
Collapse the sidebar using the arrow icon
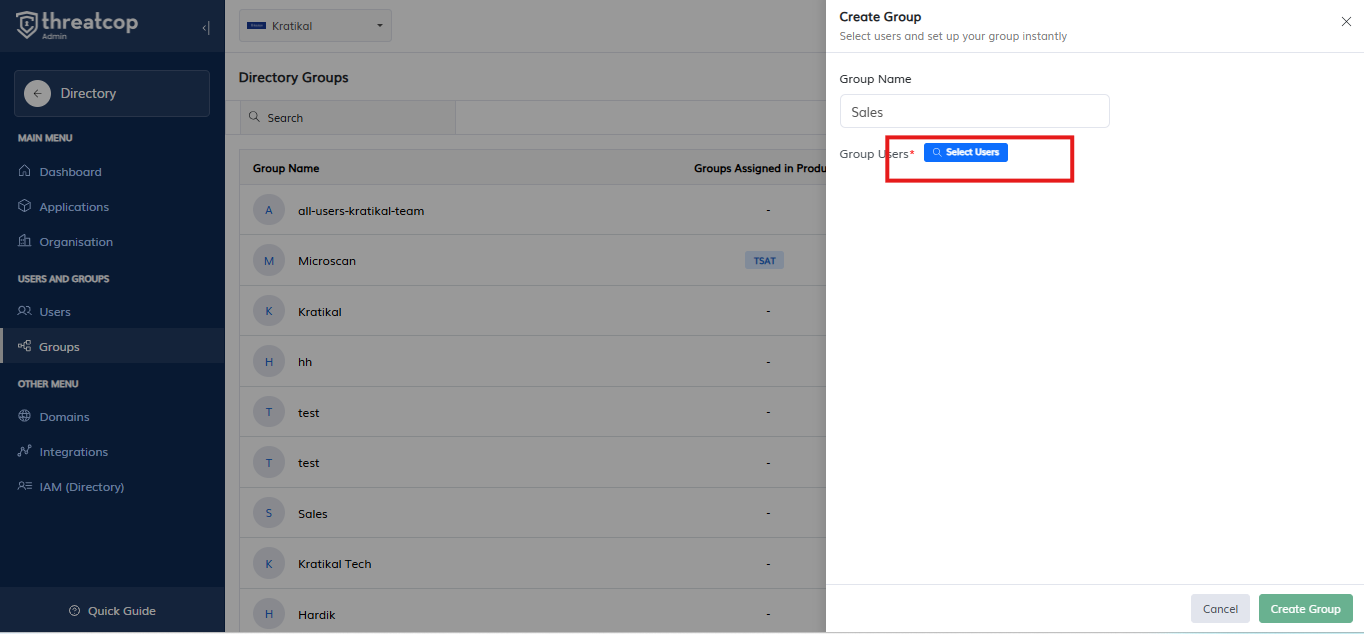pyautogui.click(x=206, y=28)
